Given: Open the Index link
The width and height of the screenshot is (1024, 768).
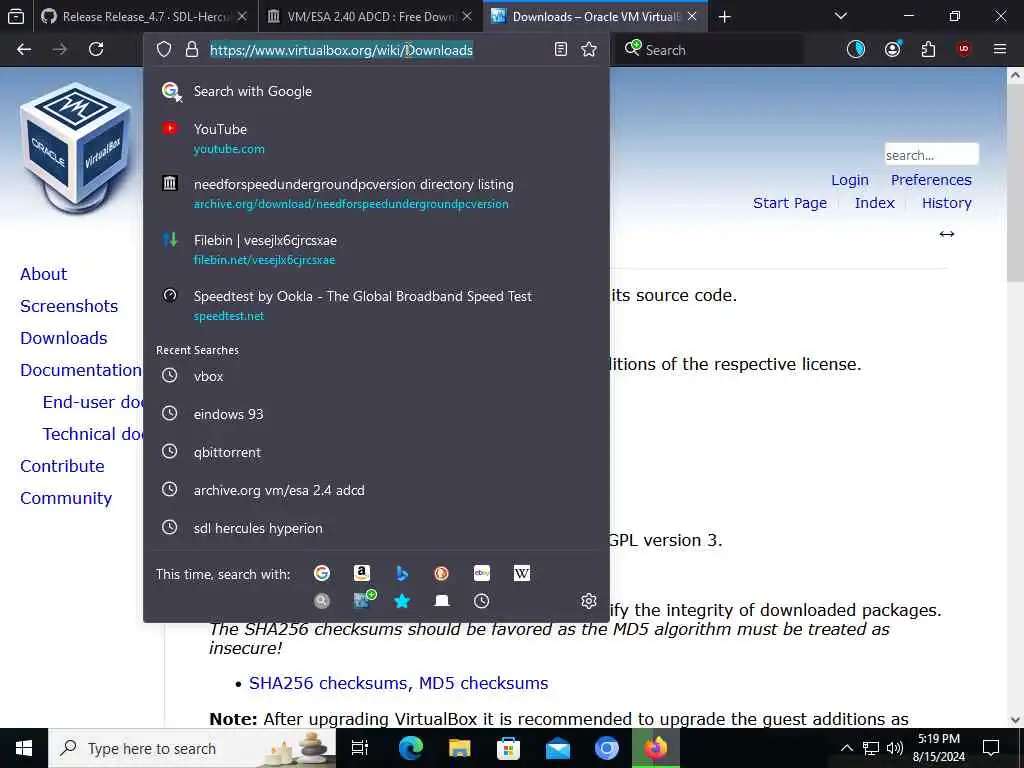Looking at the screenshot, I should (874, 203).
